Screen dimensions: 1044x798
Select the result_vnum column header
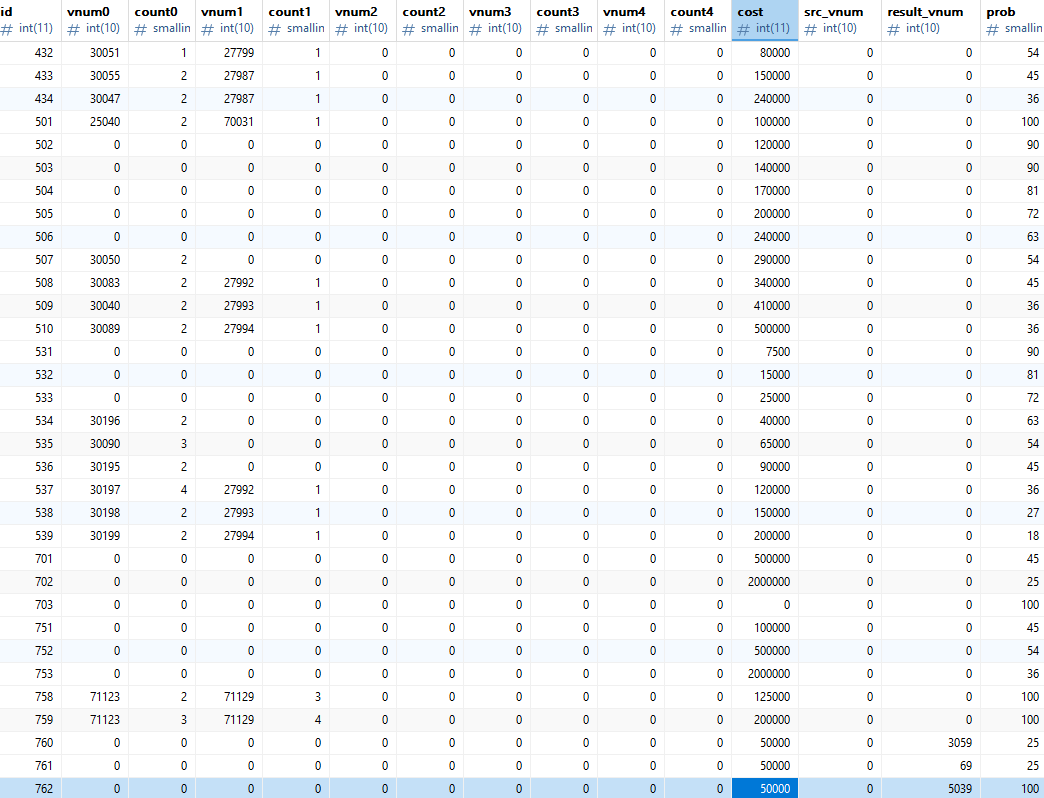(925, 11)
